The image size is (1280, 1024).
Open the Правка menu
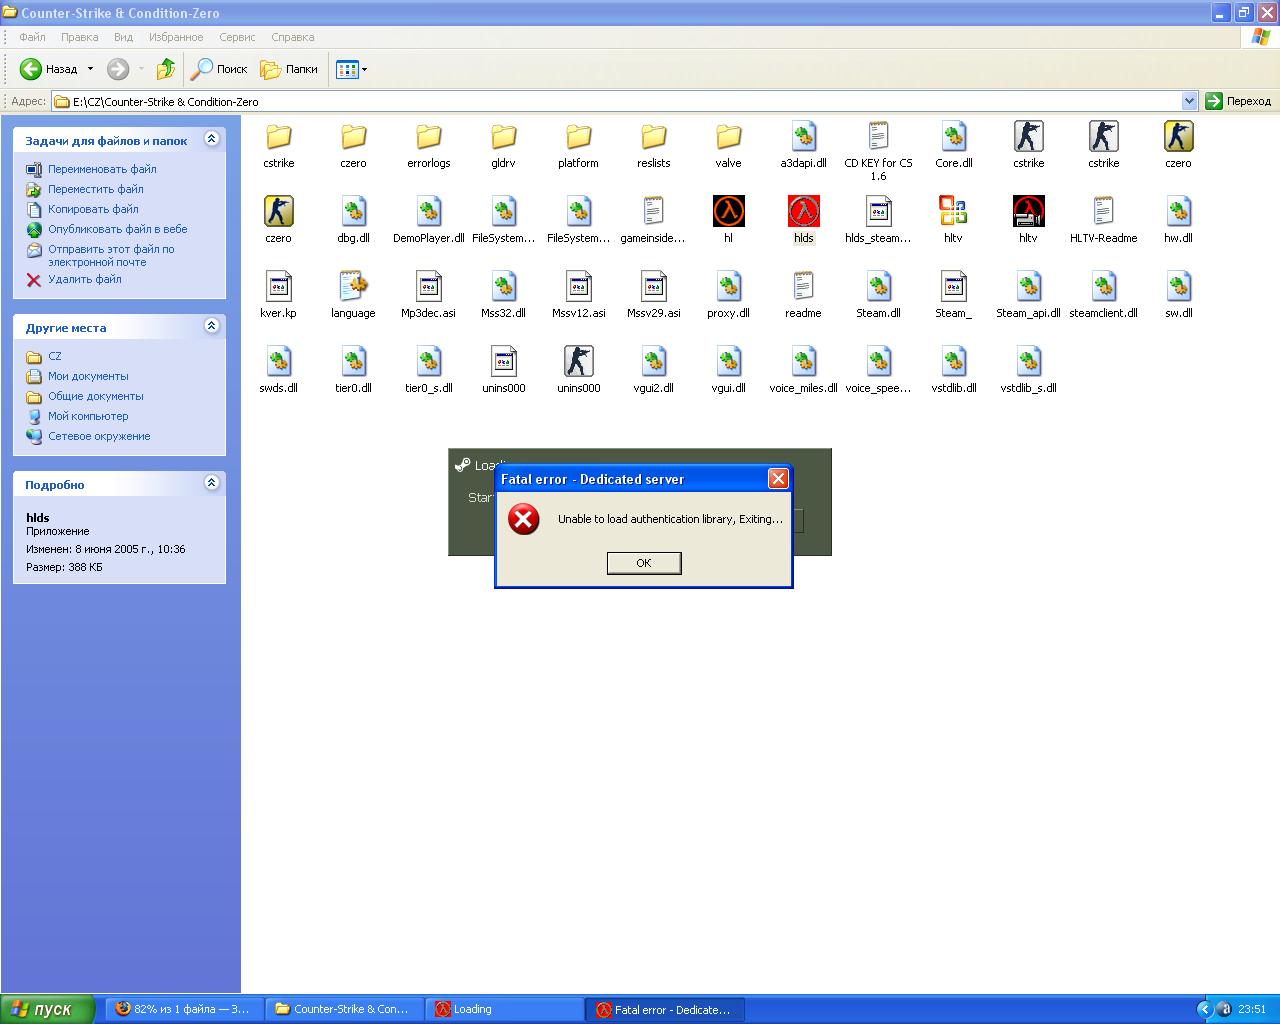coord(79,37)
